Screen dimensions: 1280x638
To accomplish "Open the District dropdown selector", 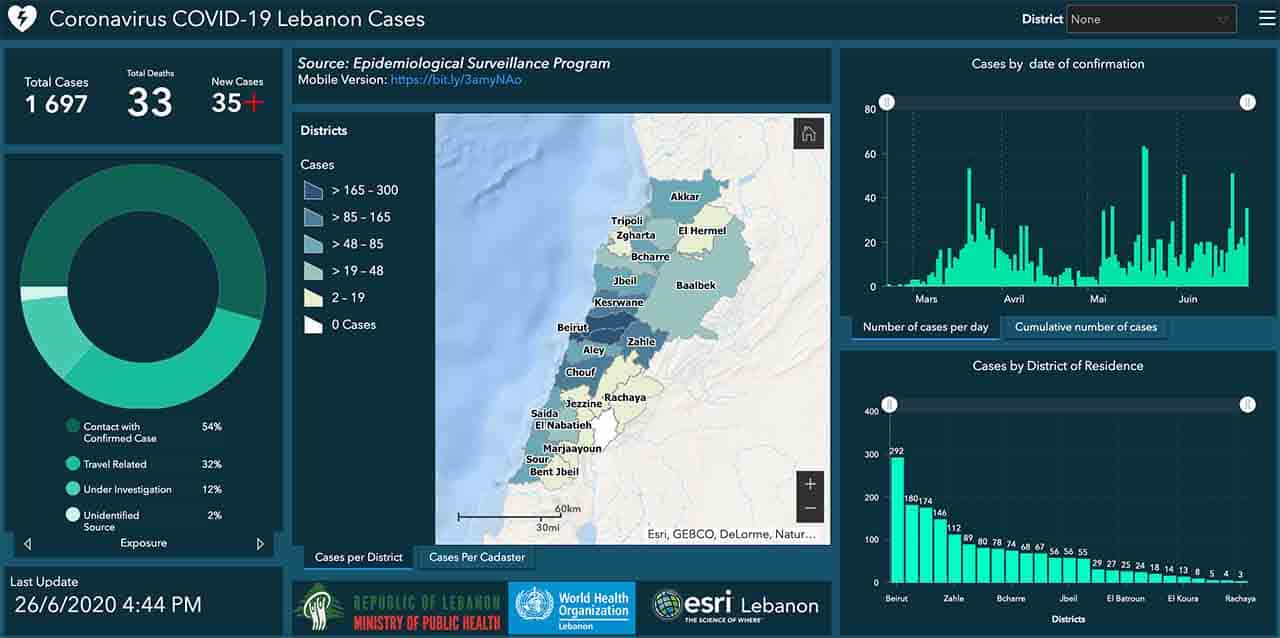I will coord(1153,19).
